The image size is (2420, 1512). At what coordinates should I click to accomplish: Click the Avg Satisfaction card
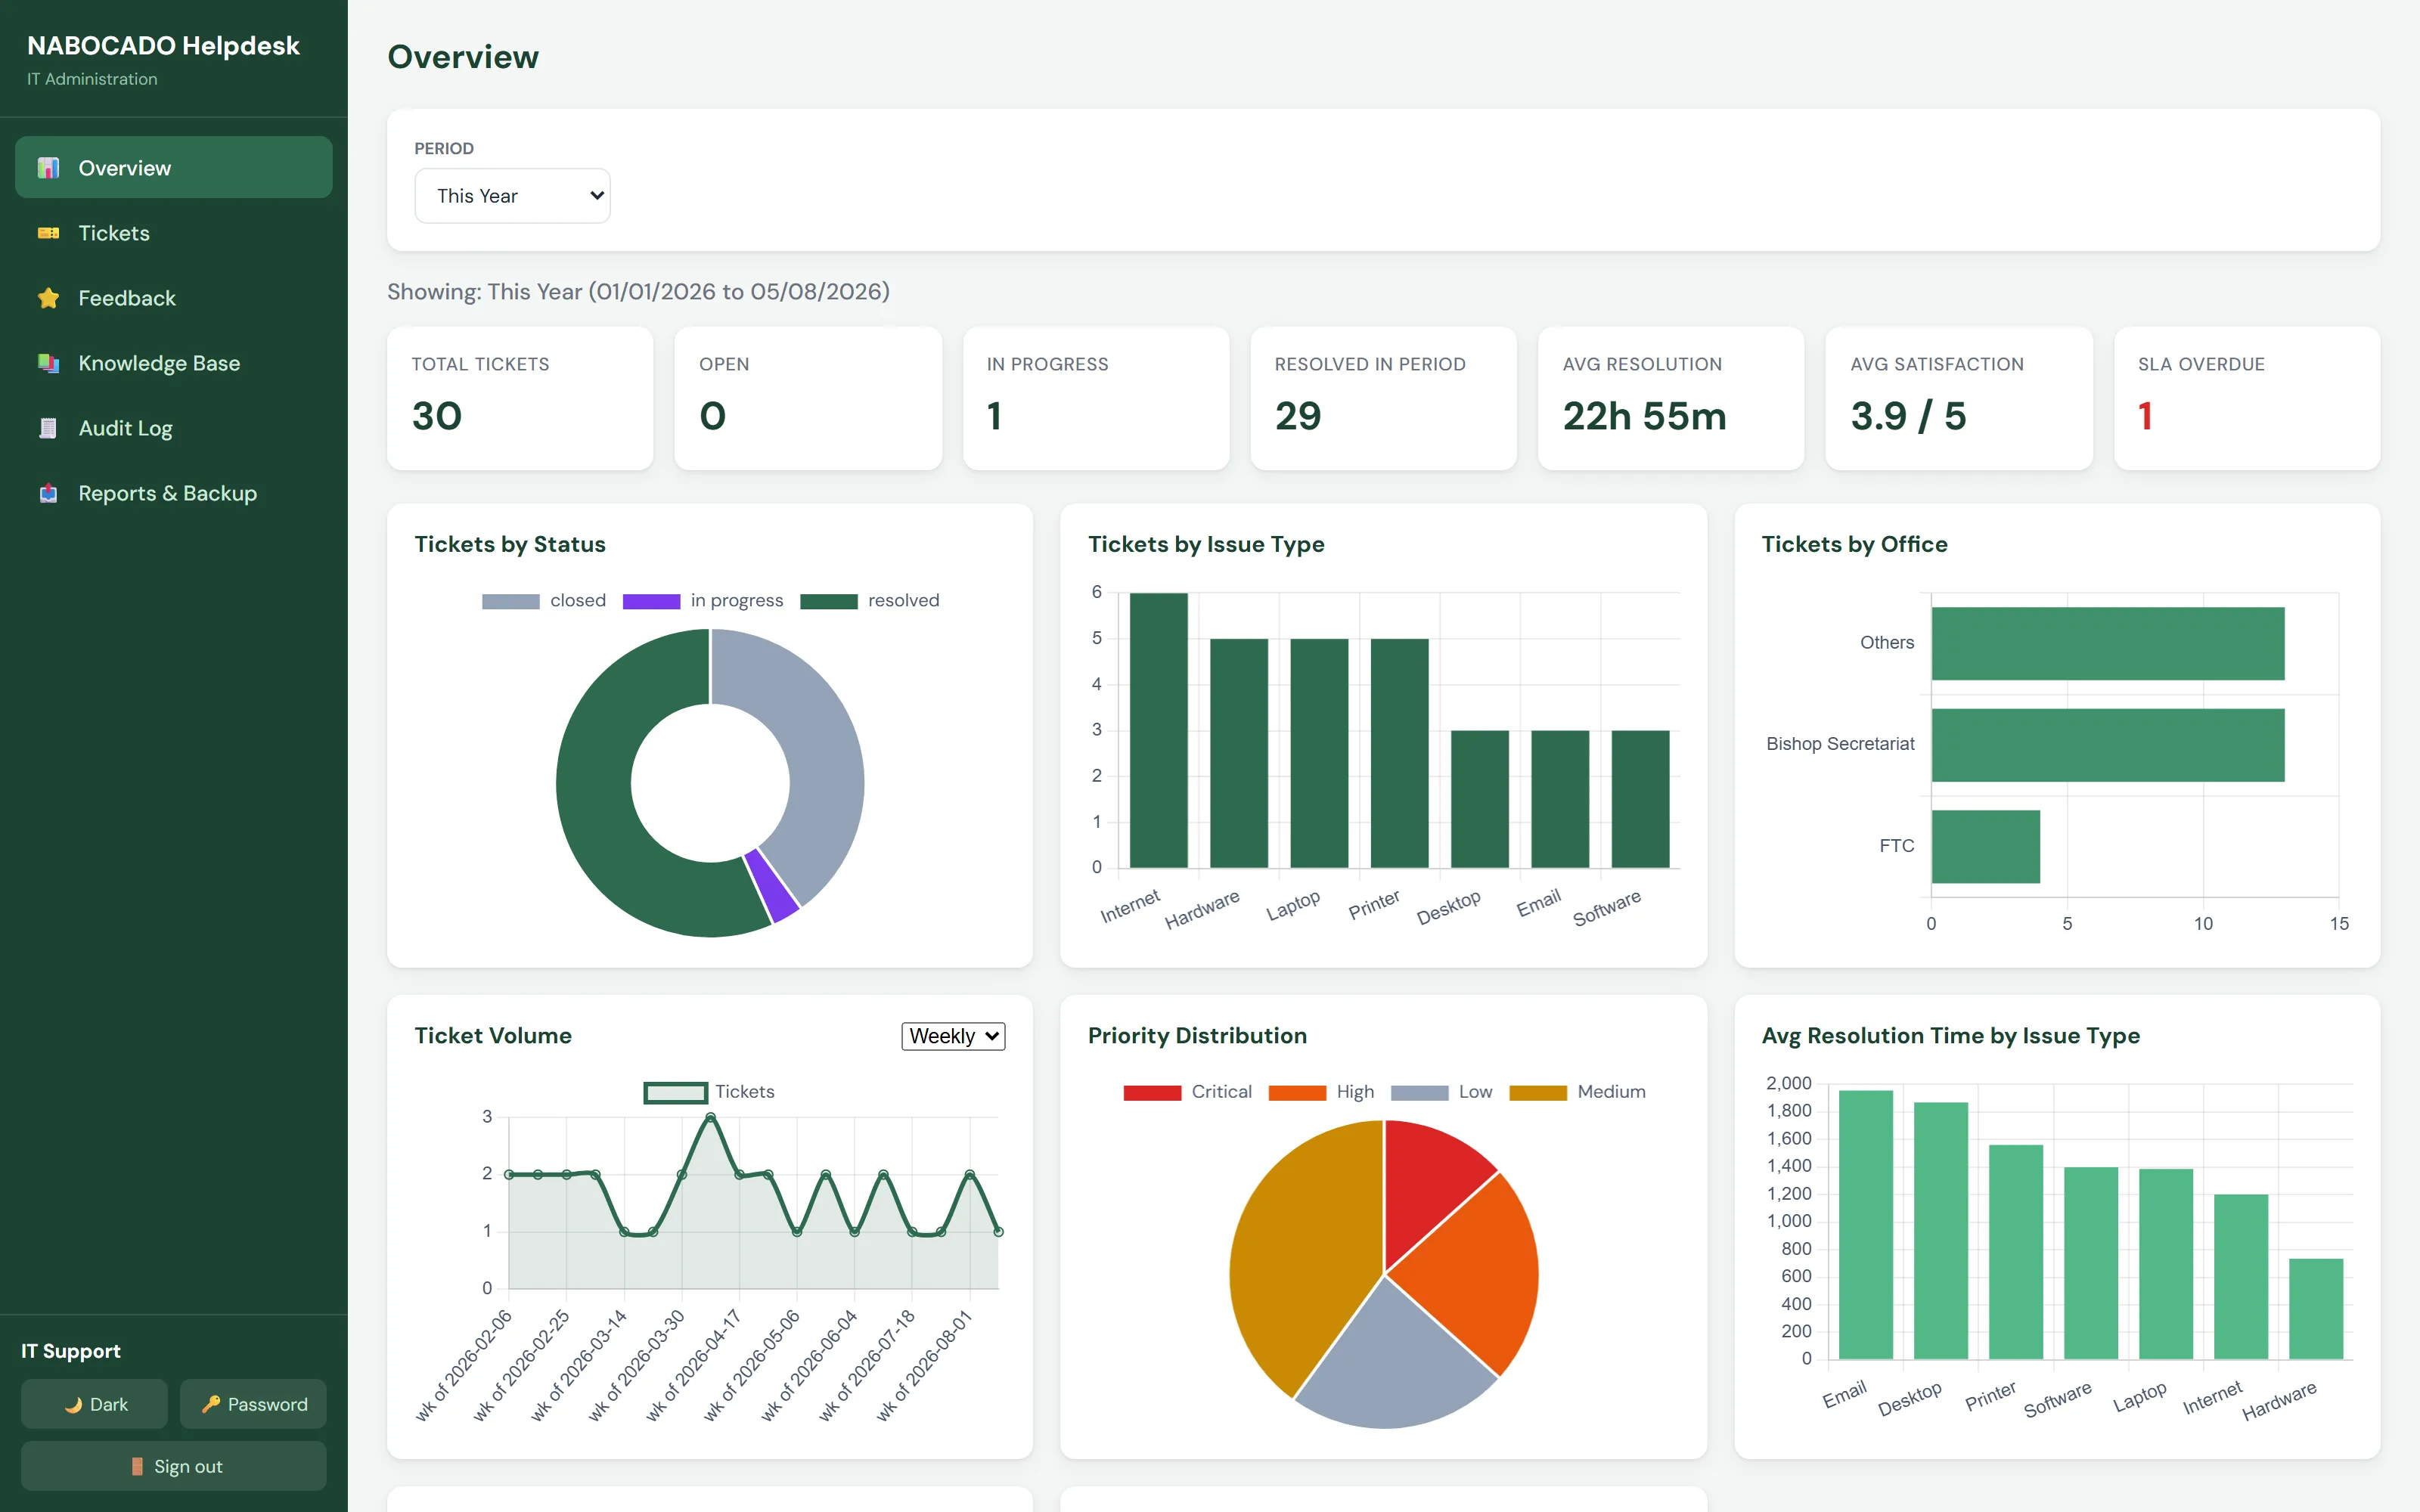1959,398
